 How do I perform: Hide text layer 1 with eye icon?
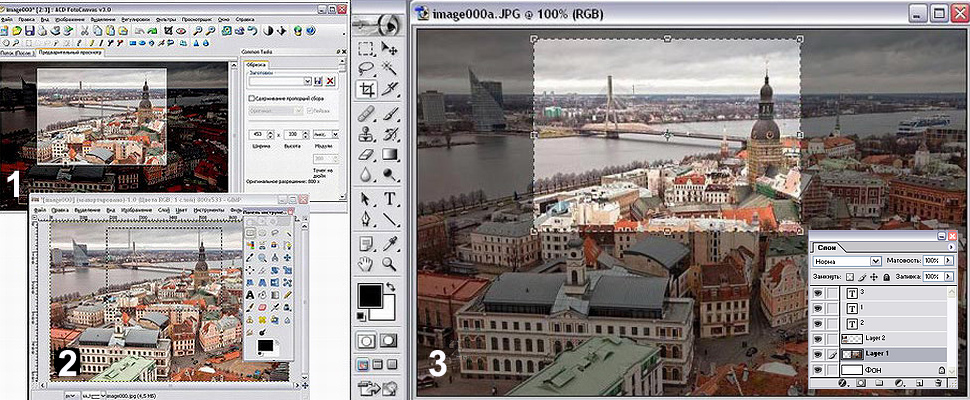tap(818, 308)
